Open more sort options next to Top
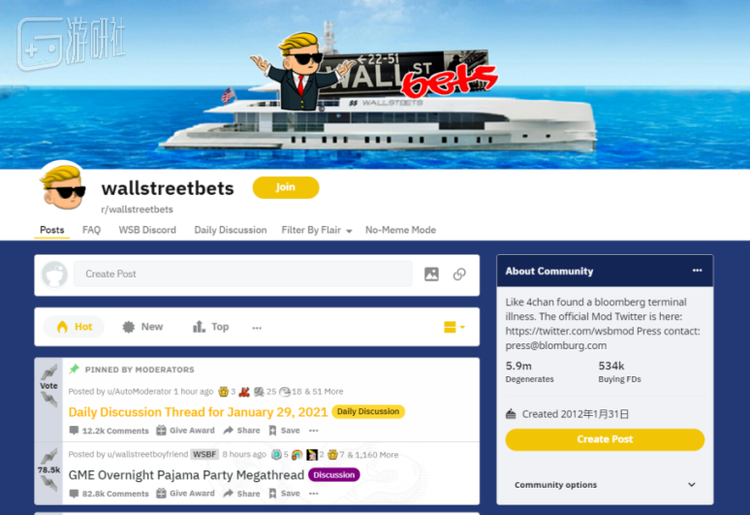This screenshot has width=750, height=515. 257,328
